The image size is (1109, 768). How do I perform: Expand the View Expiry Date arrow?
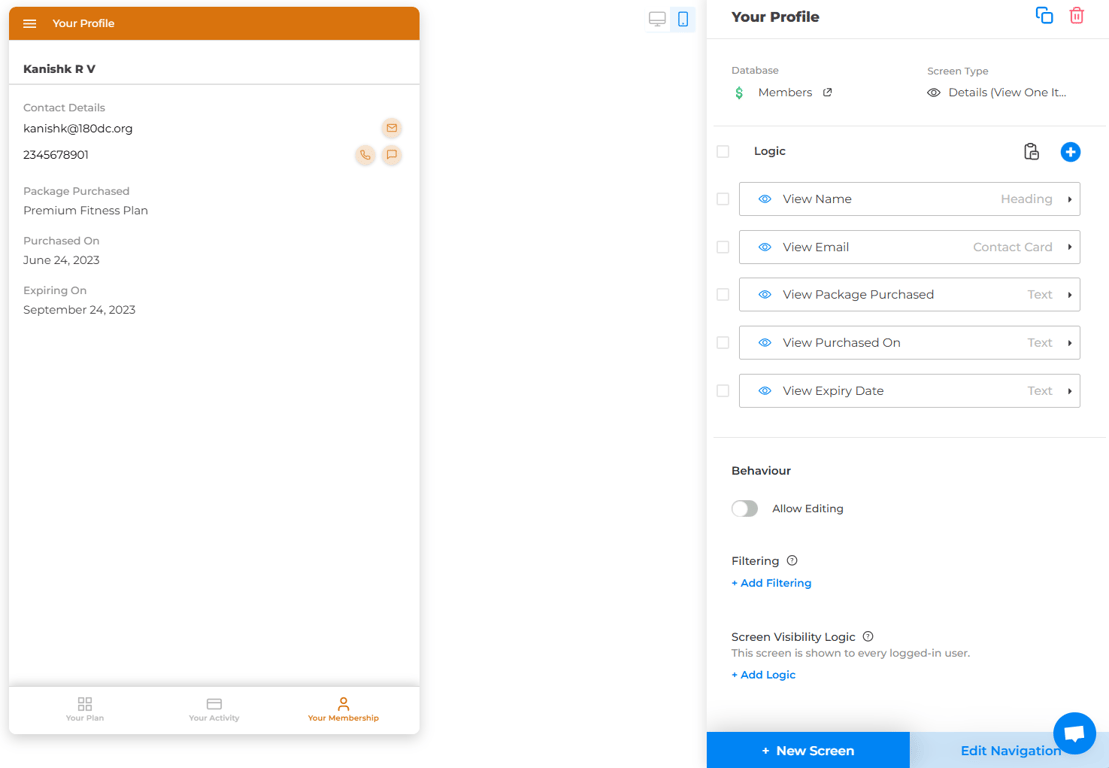(1069, 391)
